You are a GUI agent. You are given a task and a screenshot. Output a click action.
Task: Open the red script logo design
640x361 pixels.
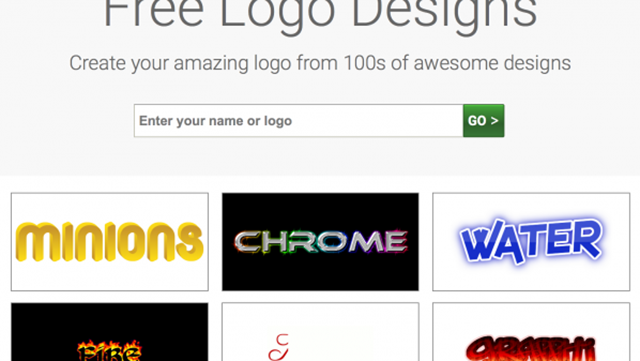coord(320,332)
